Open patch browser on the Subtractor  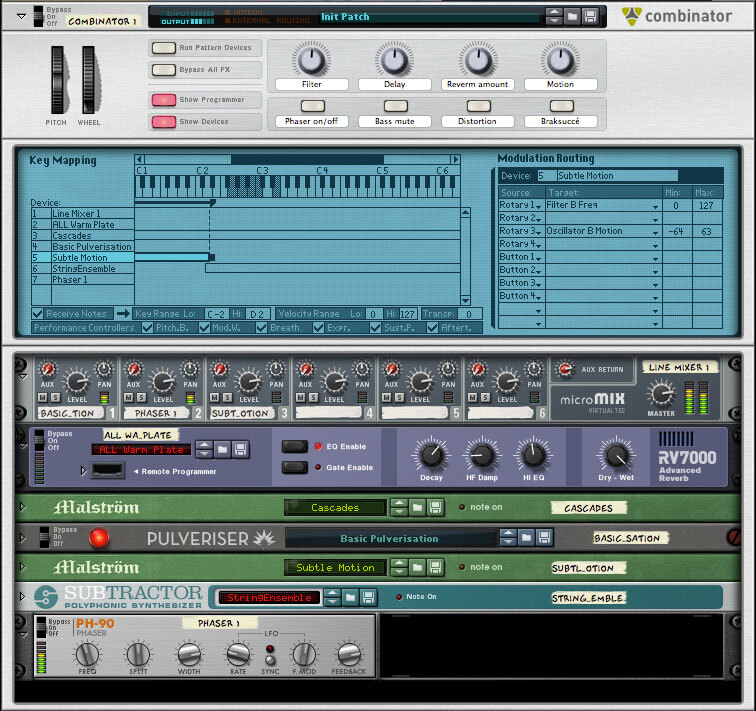(348, 597)
